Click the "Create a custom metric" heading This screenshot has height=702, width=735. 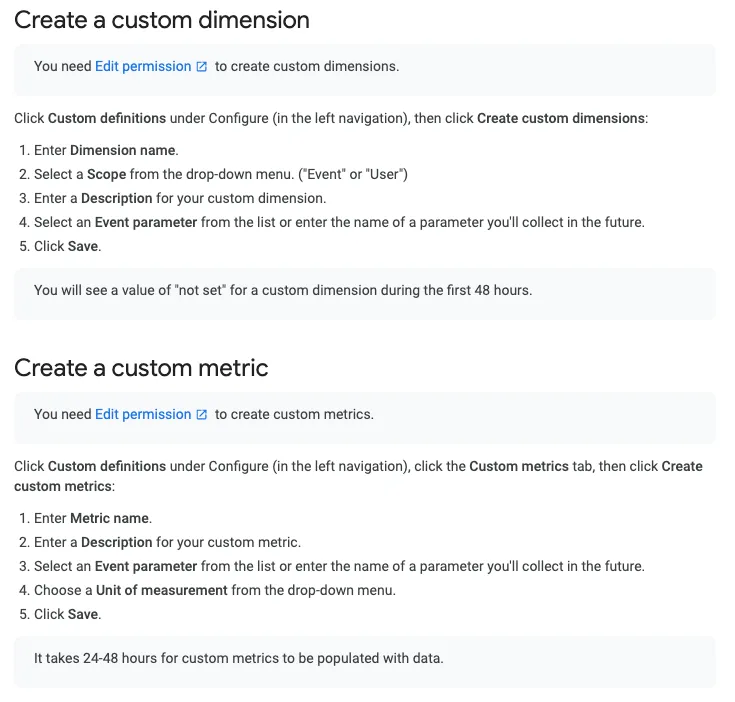(141, 367)
